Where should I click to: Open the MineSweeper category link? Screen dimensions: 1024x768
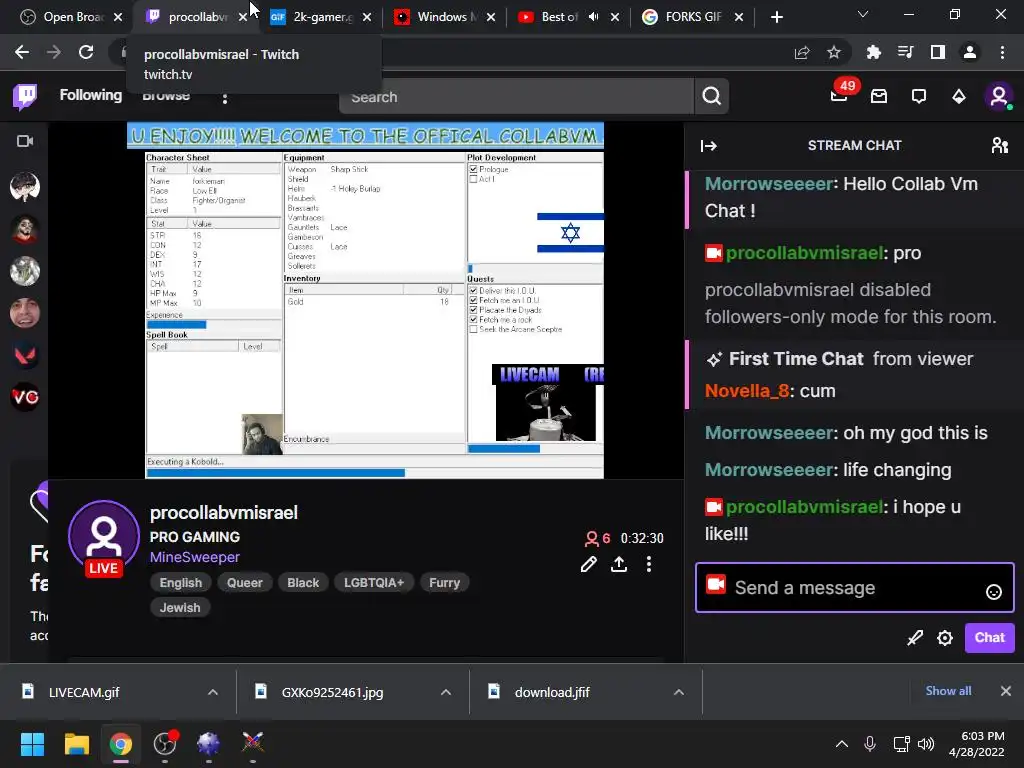click(x=195, y=557)
